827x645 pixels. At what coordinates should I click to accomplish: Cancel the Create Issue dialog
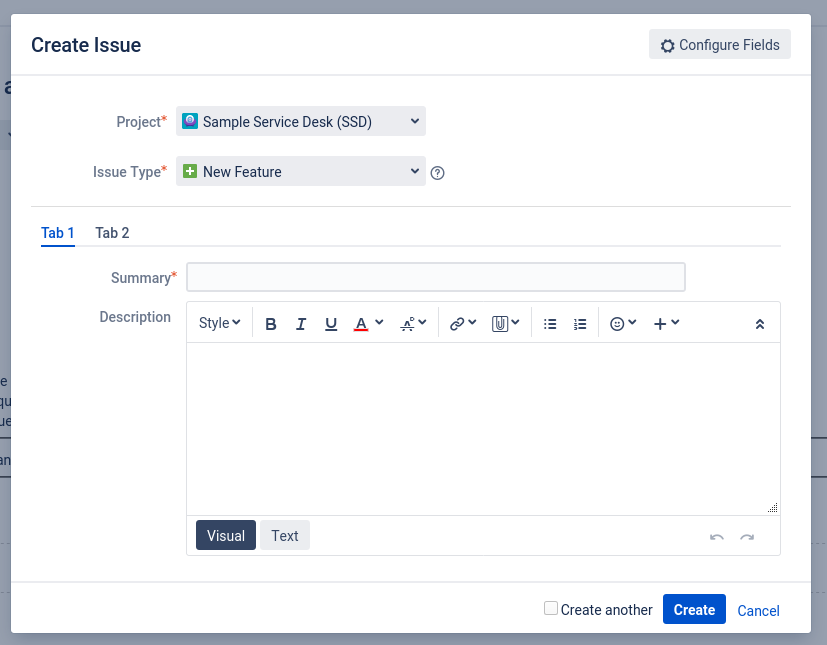(758, 610)
